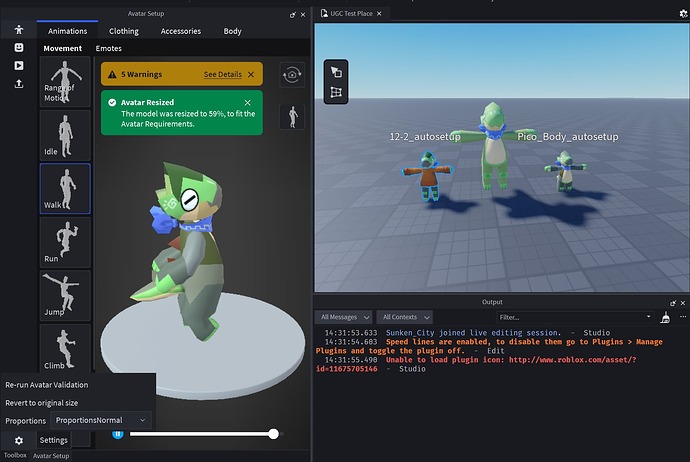Click See Details on warnings banner
Screen dimensions: 690x462
click(223, 74)
